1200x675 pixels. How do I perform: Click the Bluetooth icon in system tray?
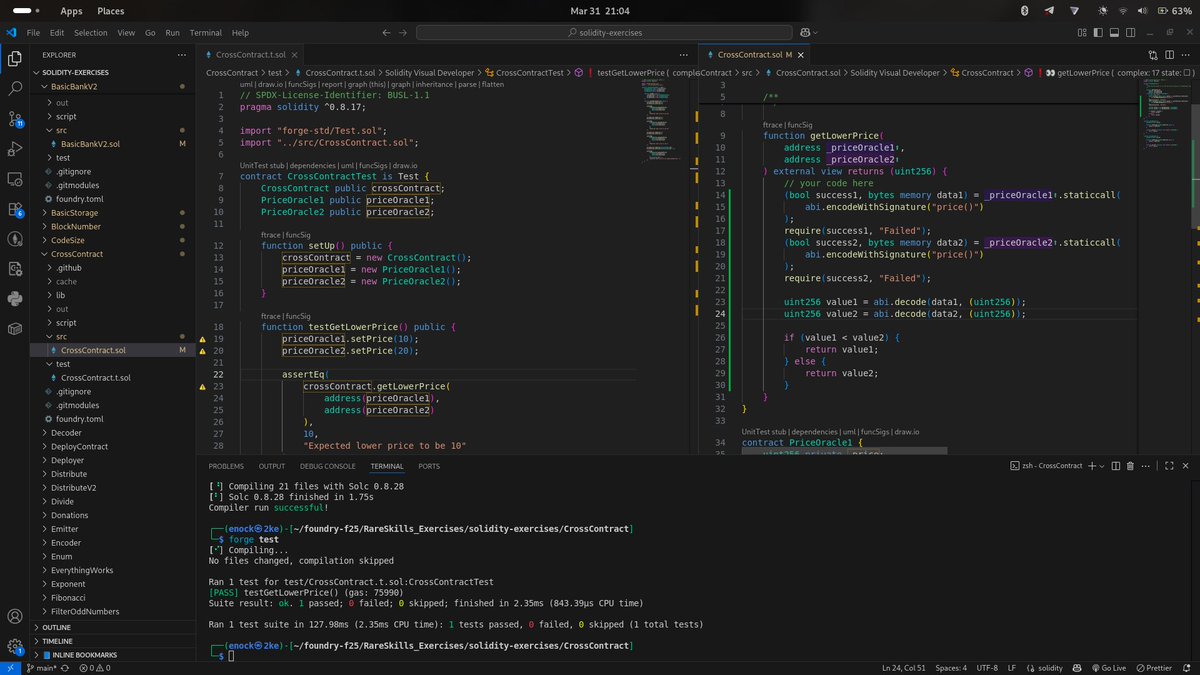click(1024, 11)
